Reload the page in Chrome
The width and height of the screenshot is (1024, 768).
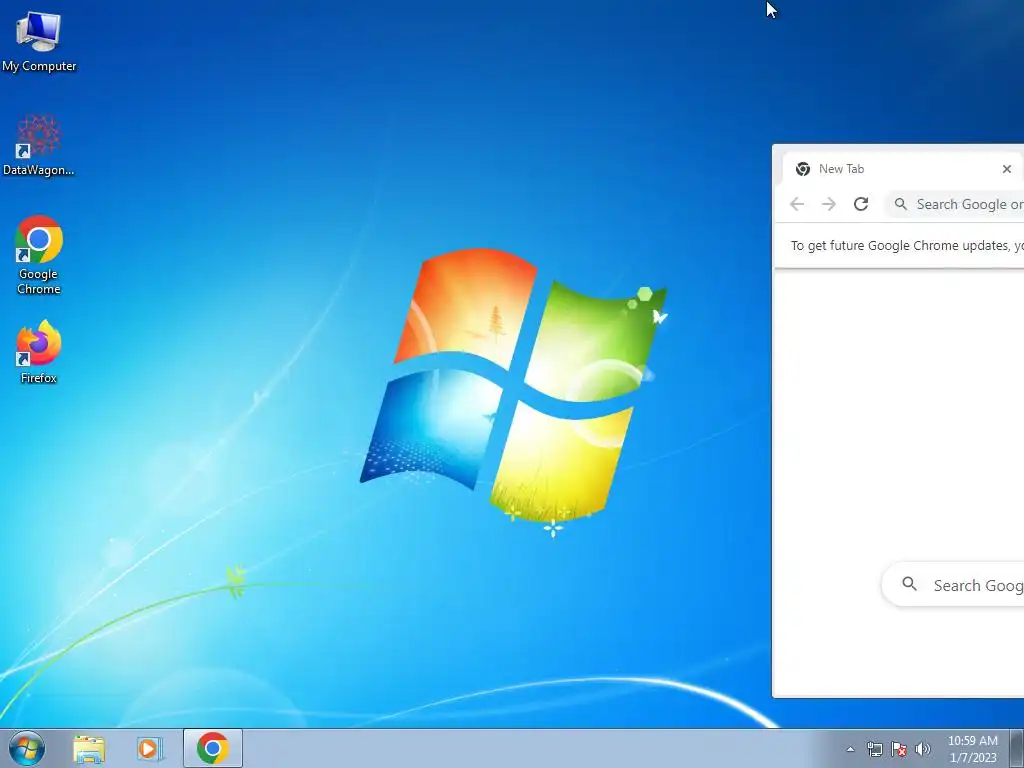[861, 204]
